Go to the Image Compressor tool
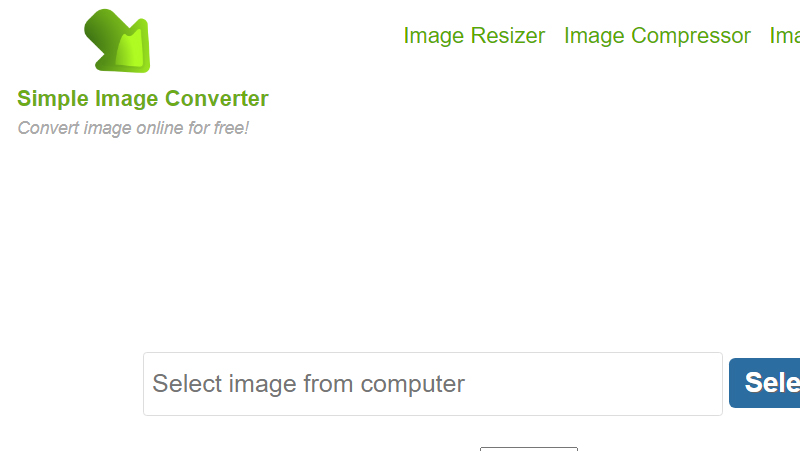 [657, 36]
